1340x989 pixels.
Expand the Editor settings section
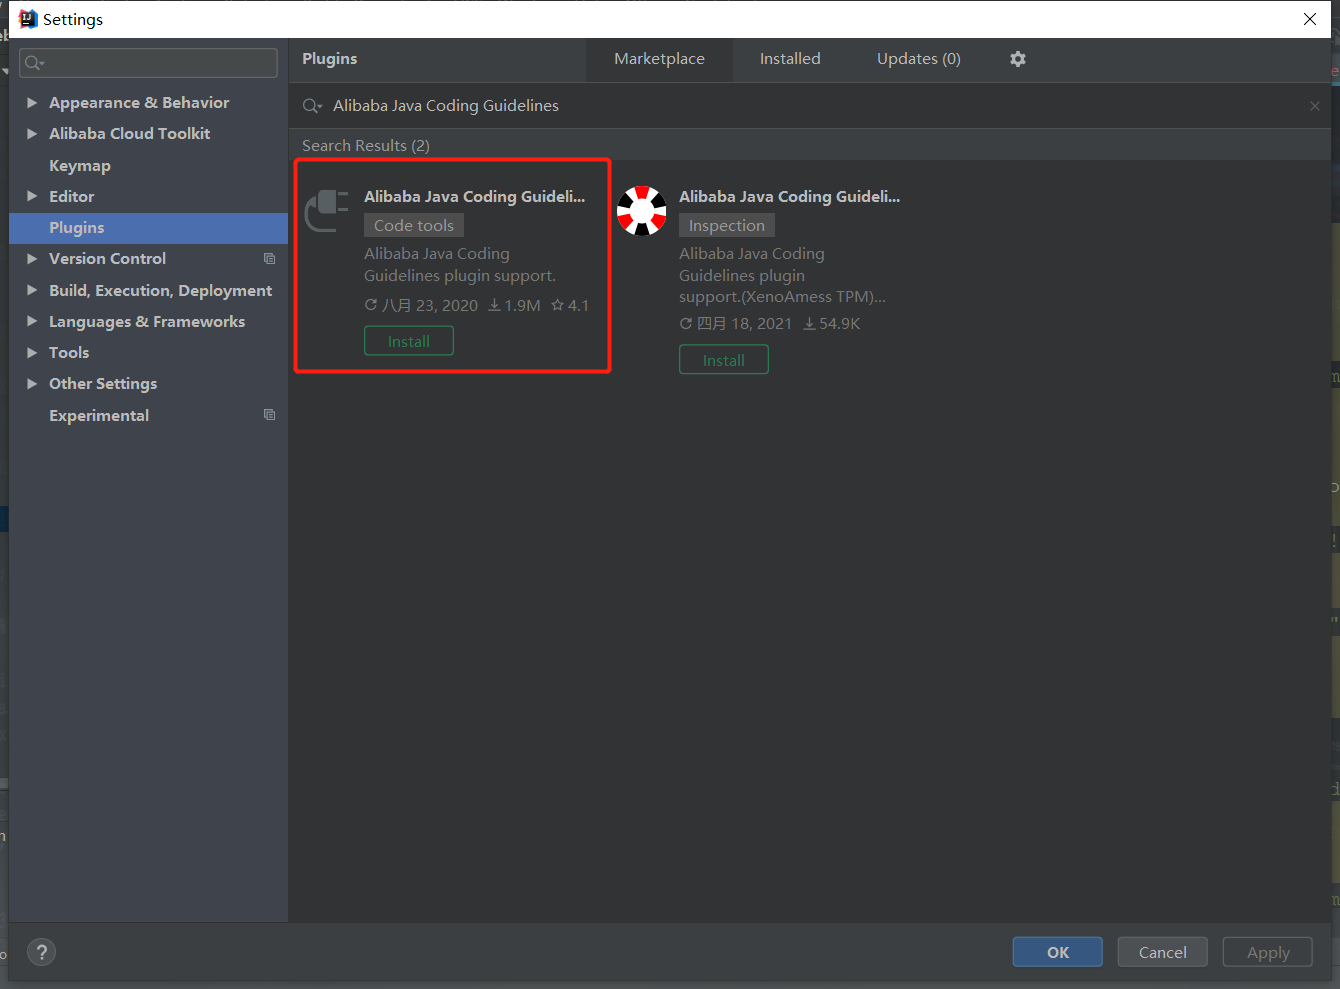point(32,197)
